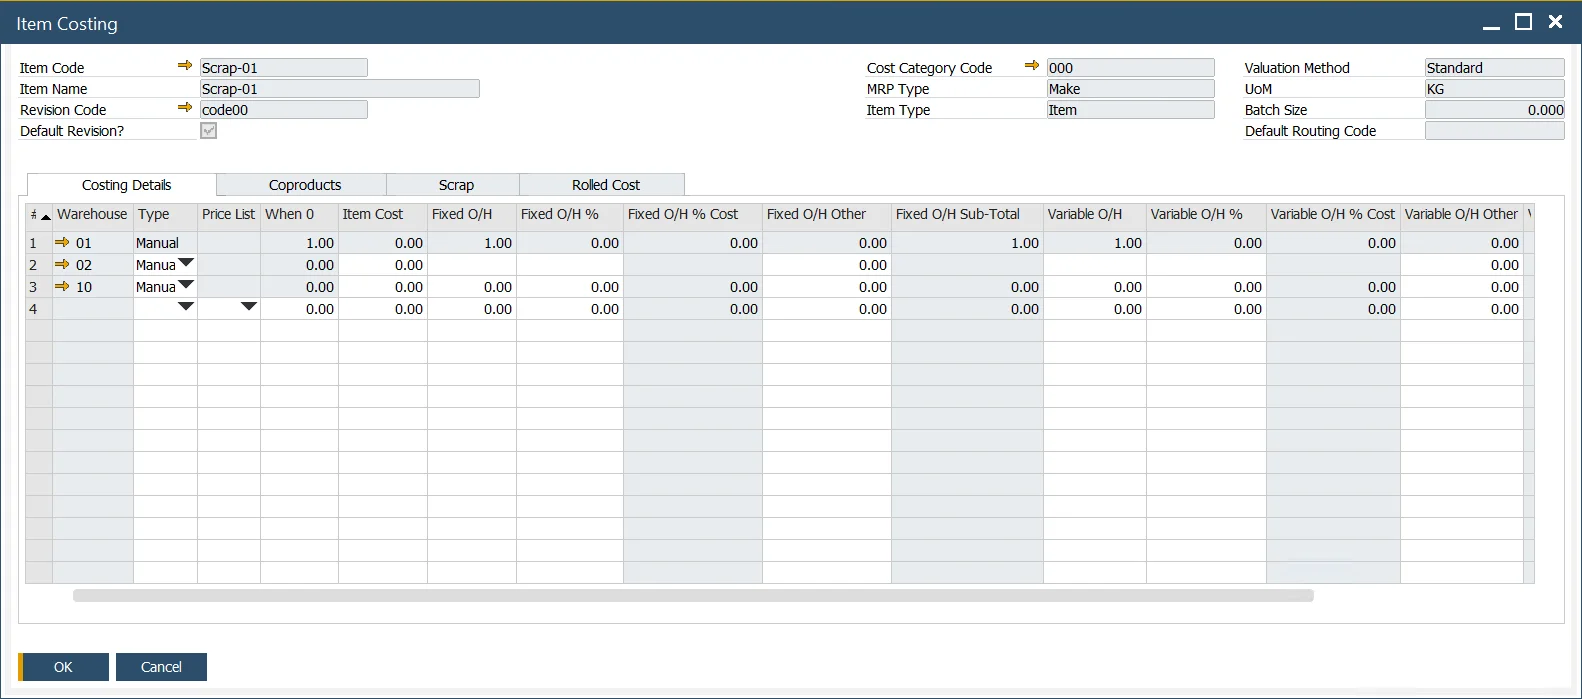Open warehouse 01 link arrow
The height and width of the screenshot is (699, 1582).
click(62, 243)
